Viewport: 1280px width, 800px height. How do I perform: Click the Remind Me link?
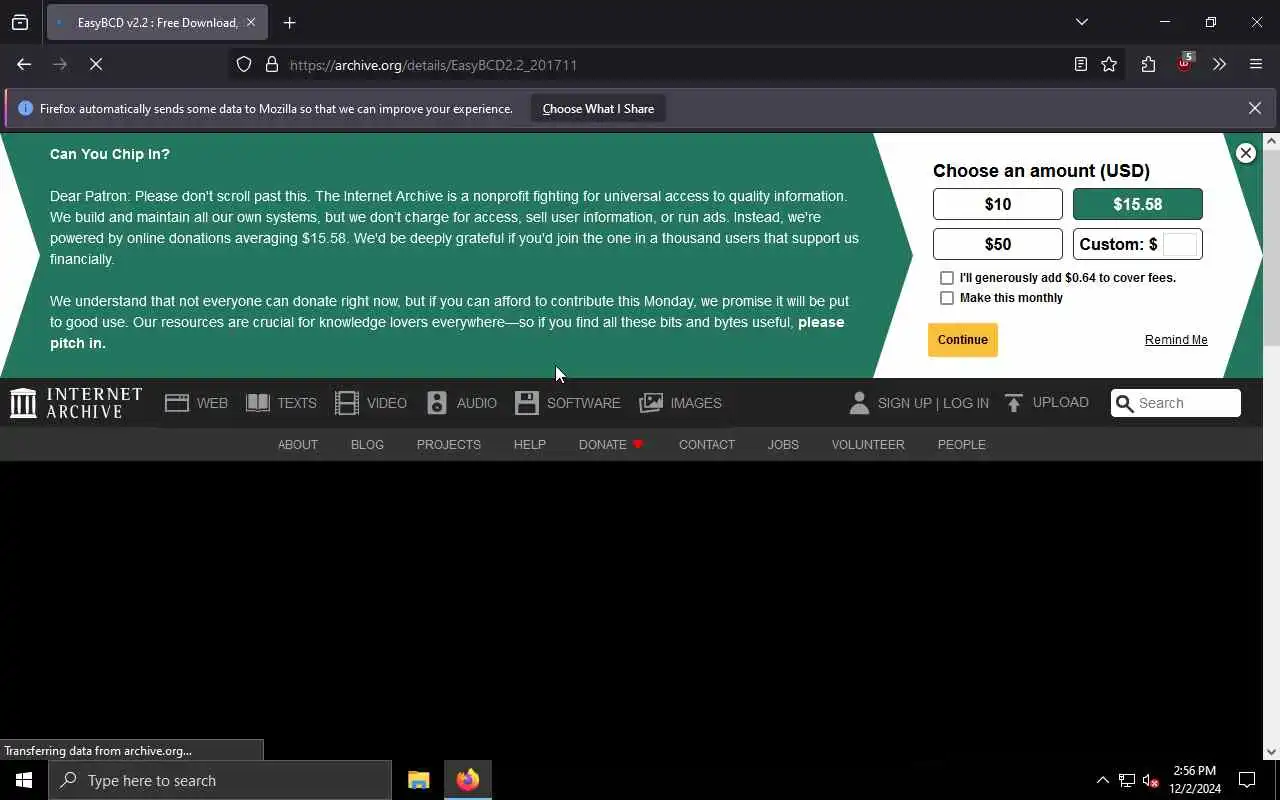(1176, 340)
